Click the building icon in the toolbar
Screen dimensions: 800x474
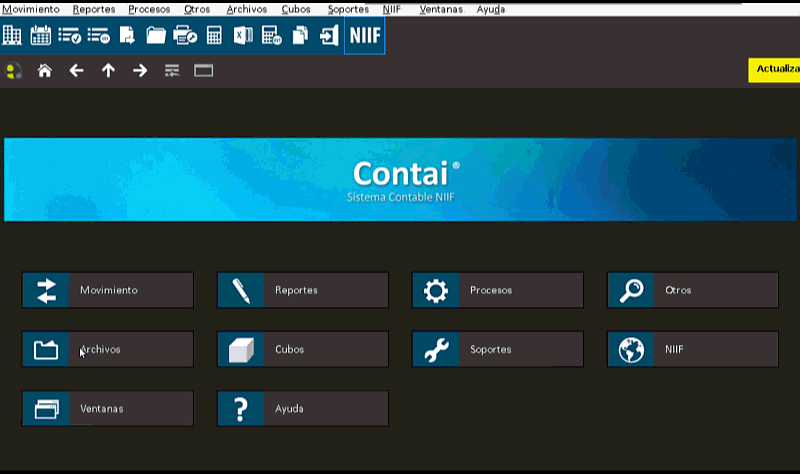point(12,36)
